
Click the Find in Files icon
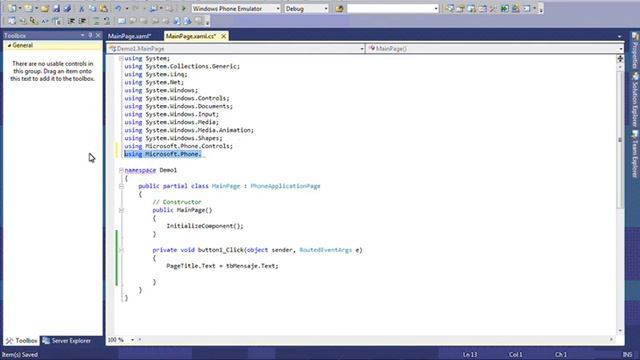coord(340,9)
